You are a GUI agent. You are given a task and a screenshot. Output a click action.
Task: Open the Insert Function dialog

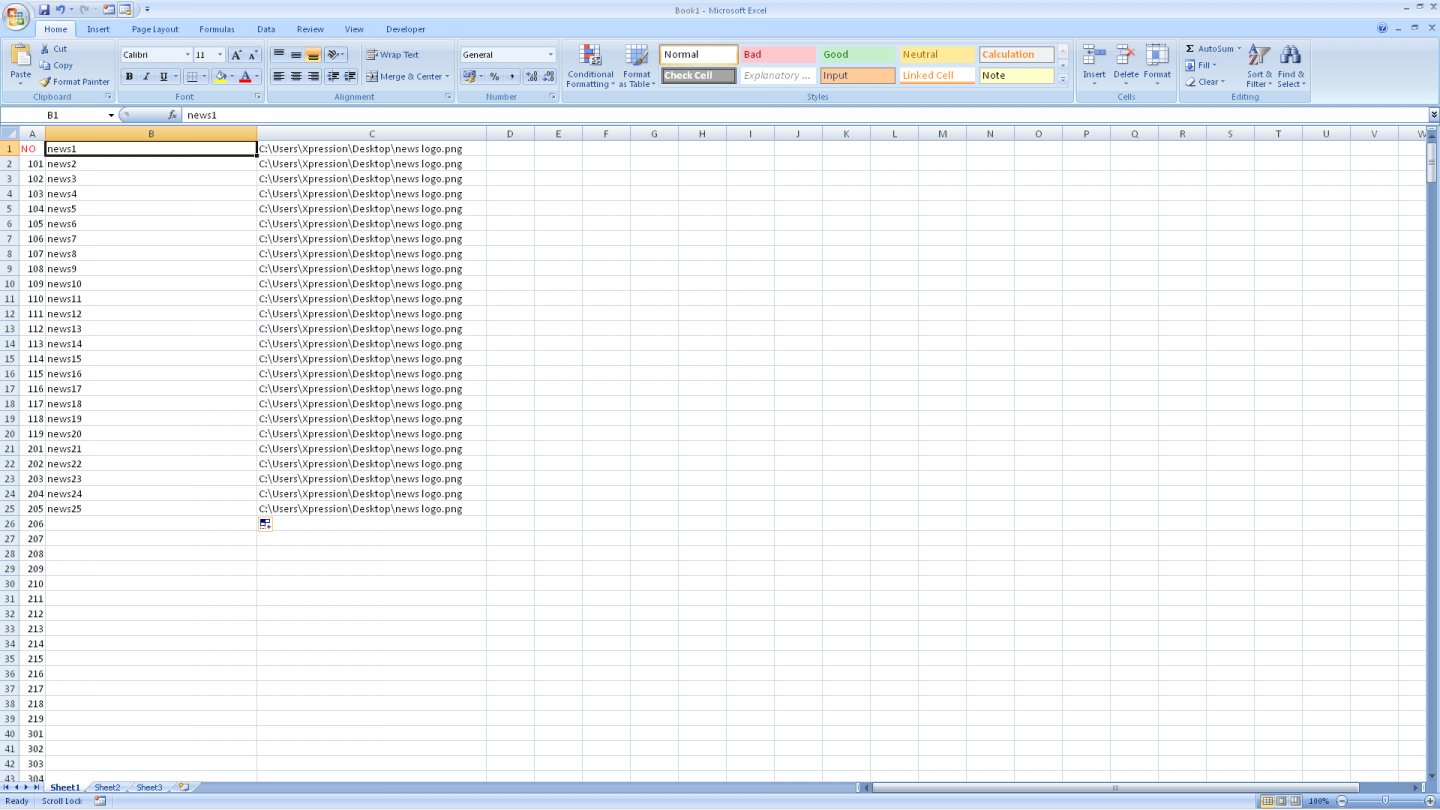173,115
